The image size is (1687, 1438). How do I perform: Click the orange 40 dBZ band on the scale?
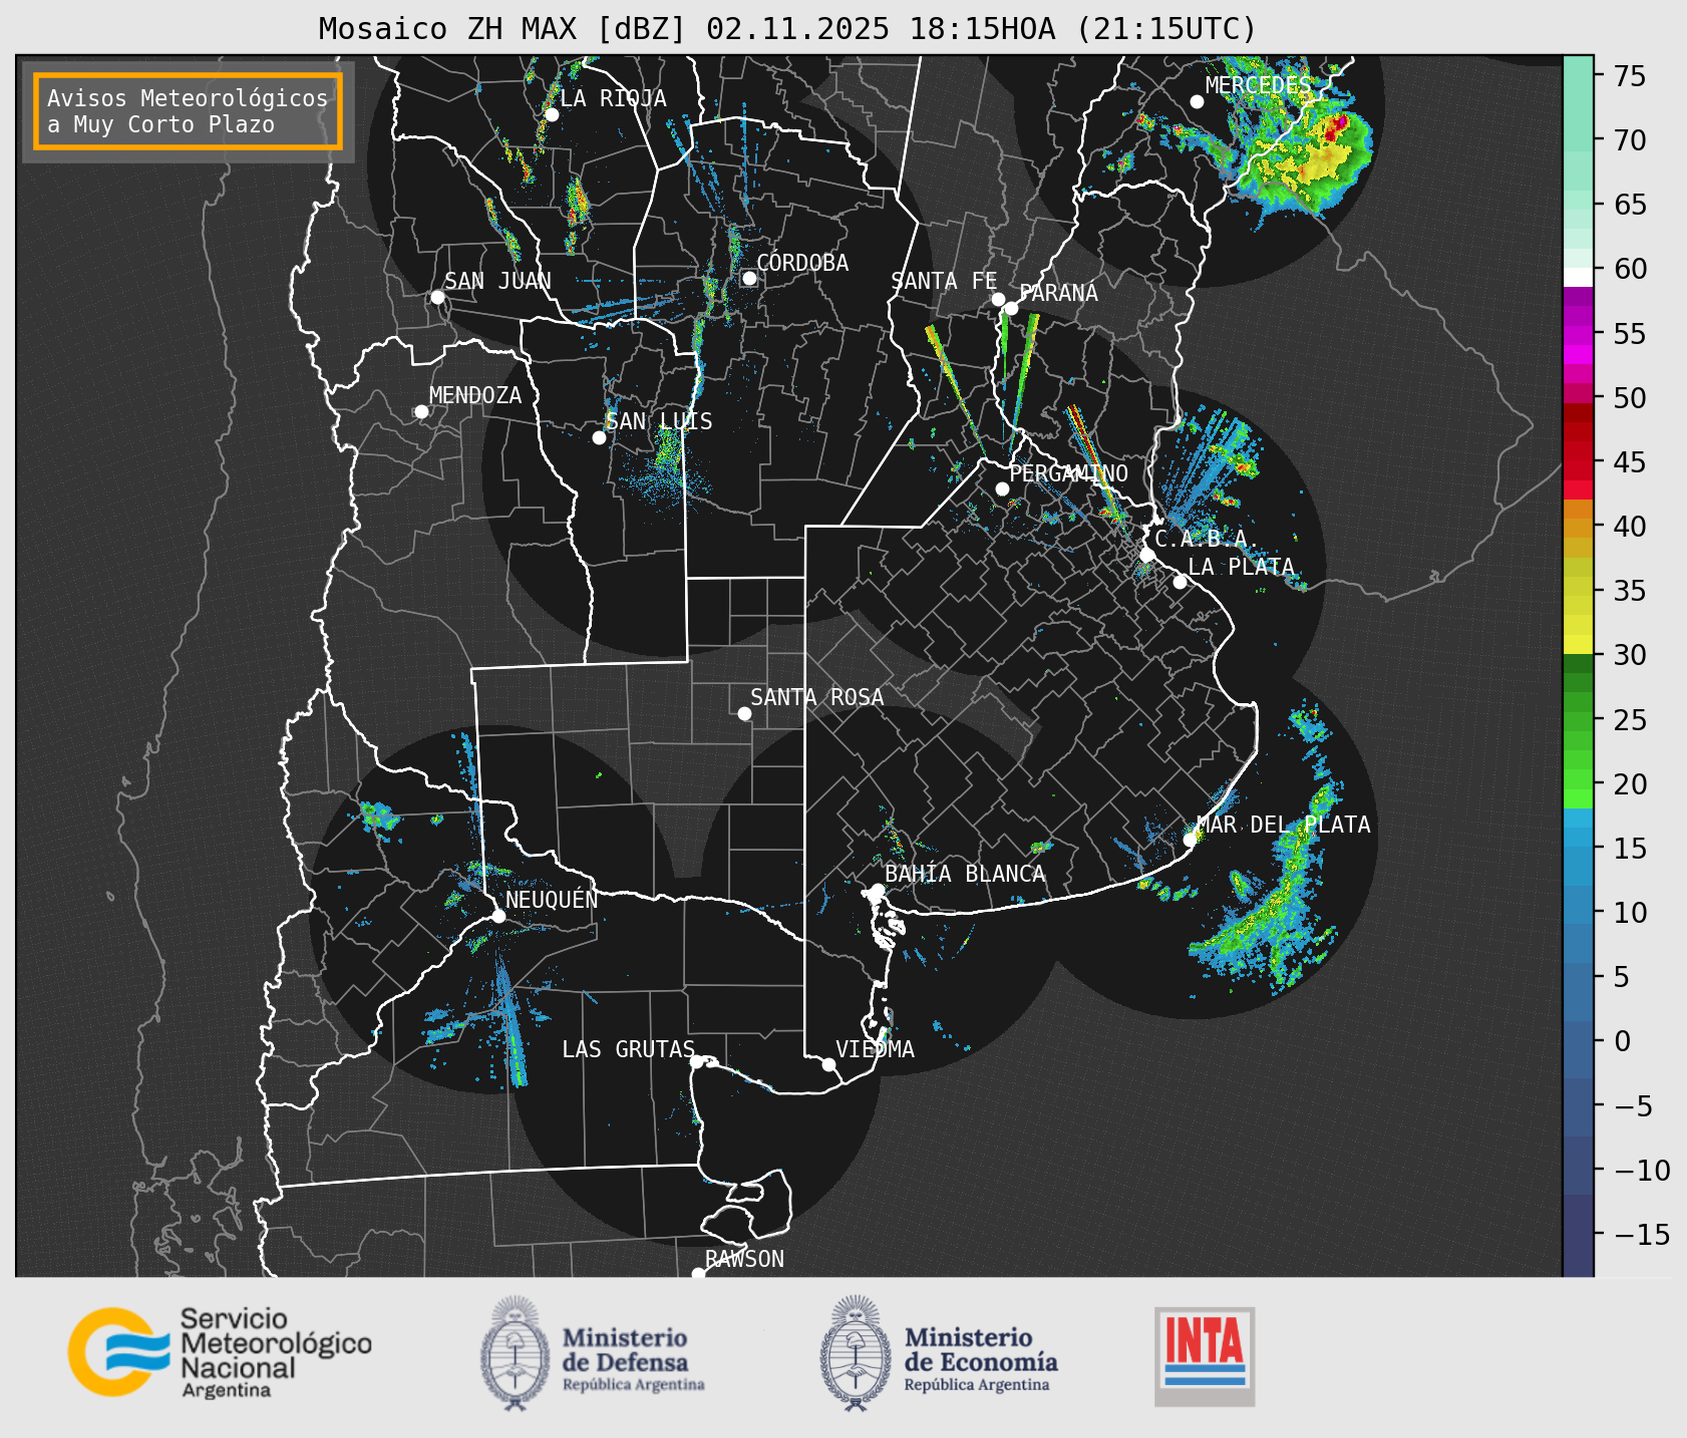coord(1578,527)
